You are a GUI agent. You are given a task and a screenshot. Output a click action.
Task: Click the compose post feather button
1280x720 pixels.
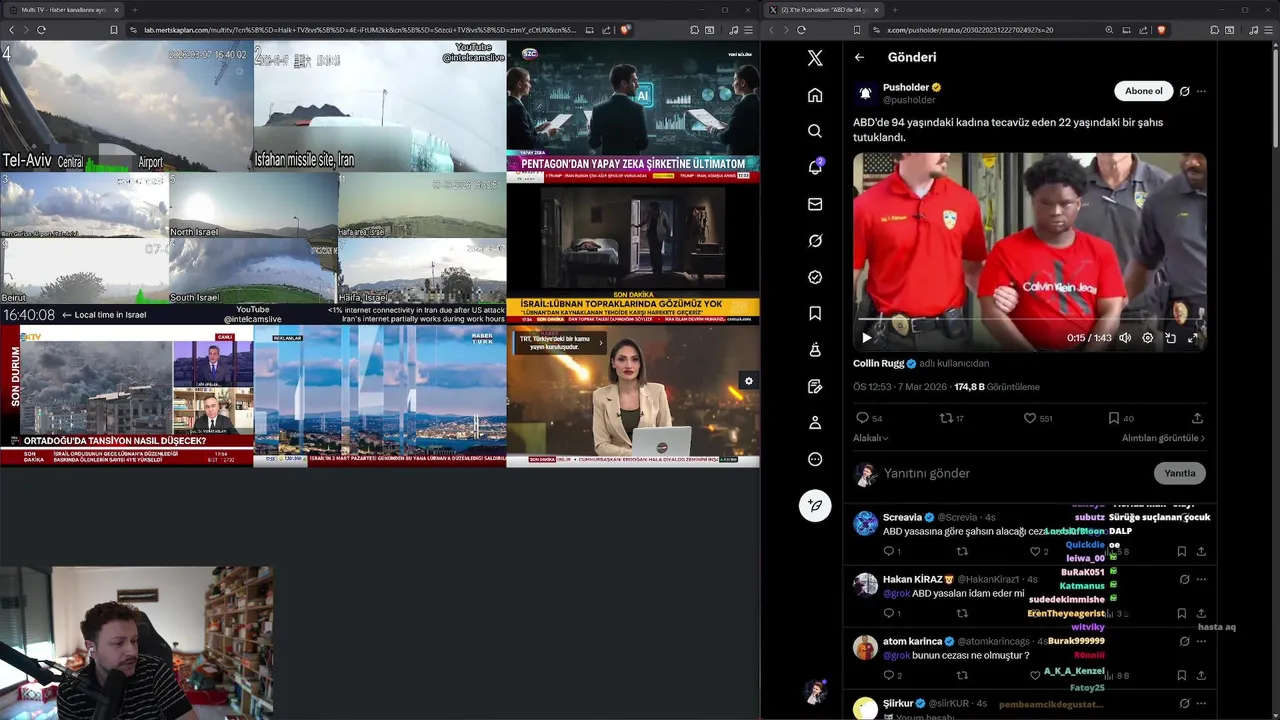[815, 505]
